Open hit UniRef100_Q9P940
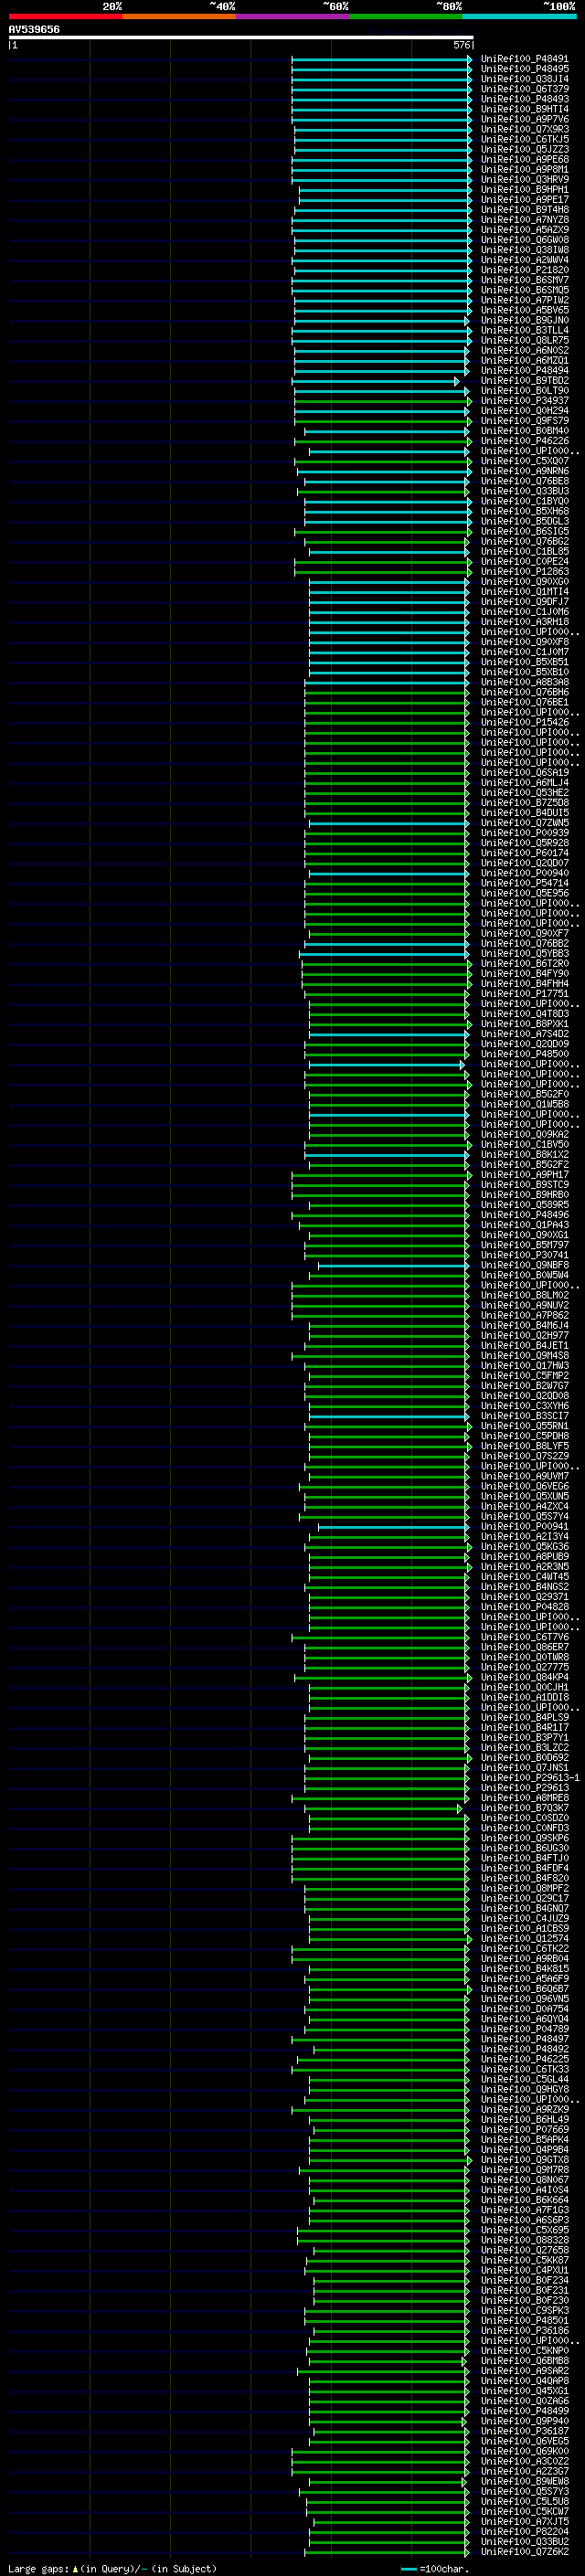 (x=525, y=2421)
